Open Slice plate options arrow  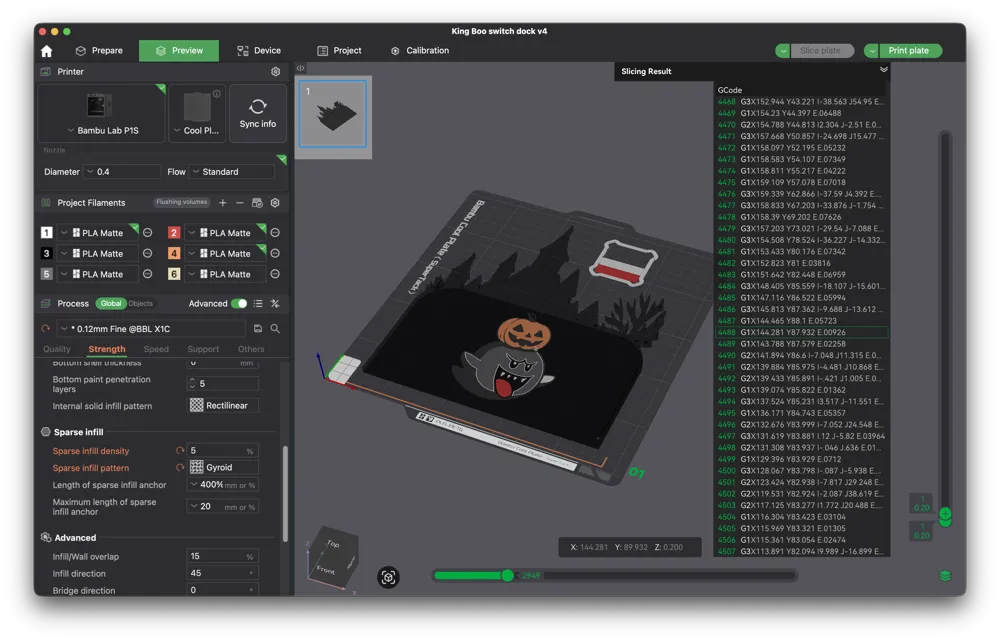[x=783, y=50]
